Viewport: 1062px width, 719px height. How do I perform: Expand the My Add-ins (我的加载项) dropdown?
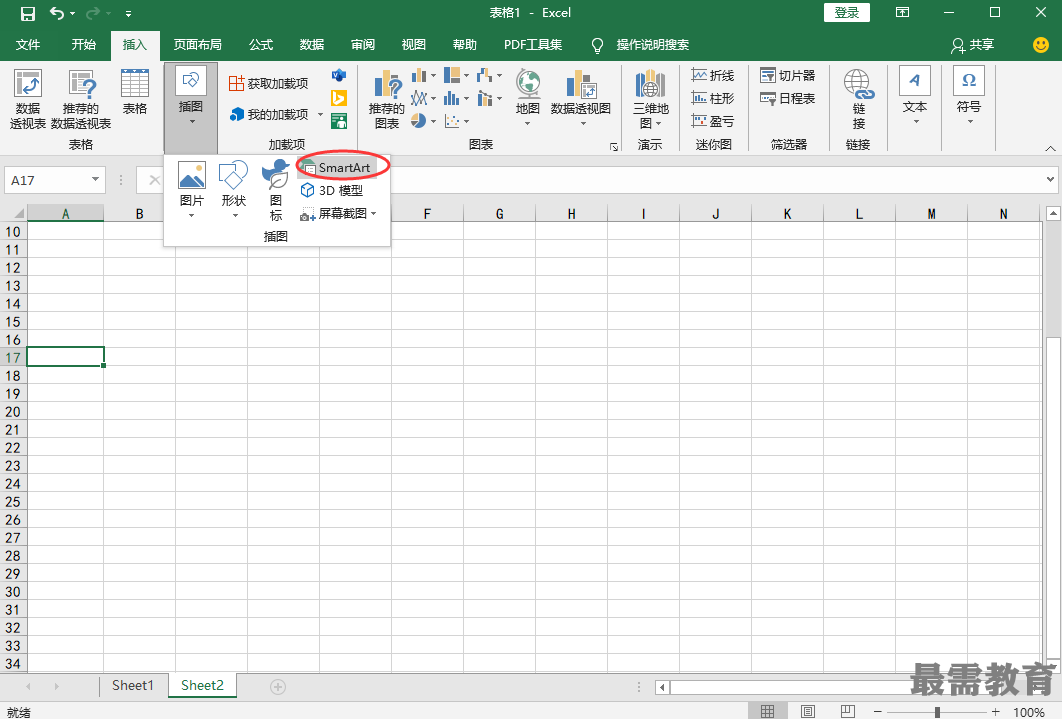point(320,114)
